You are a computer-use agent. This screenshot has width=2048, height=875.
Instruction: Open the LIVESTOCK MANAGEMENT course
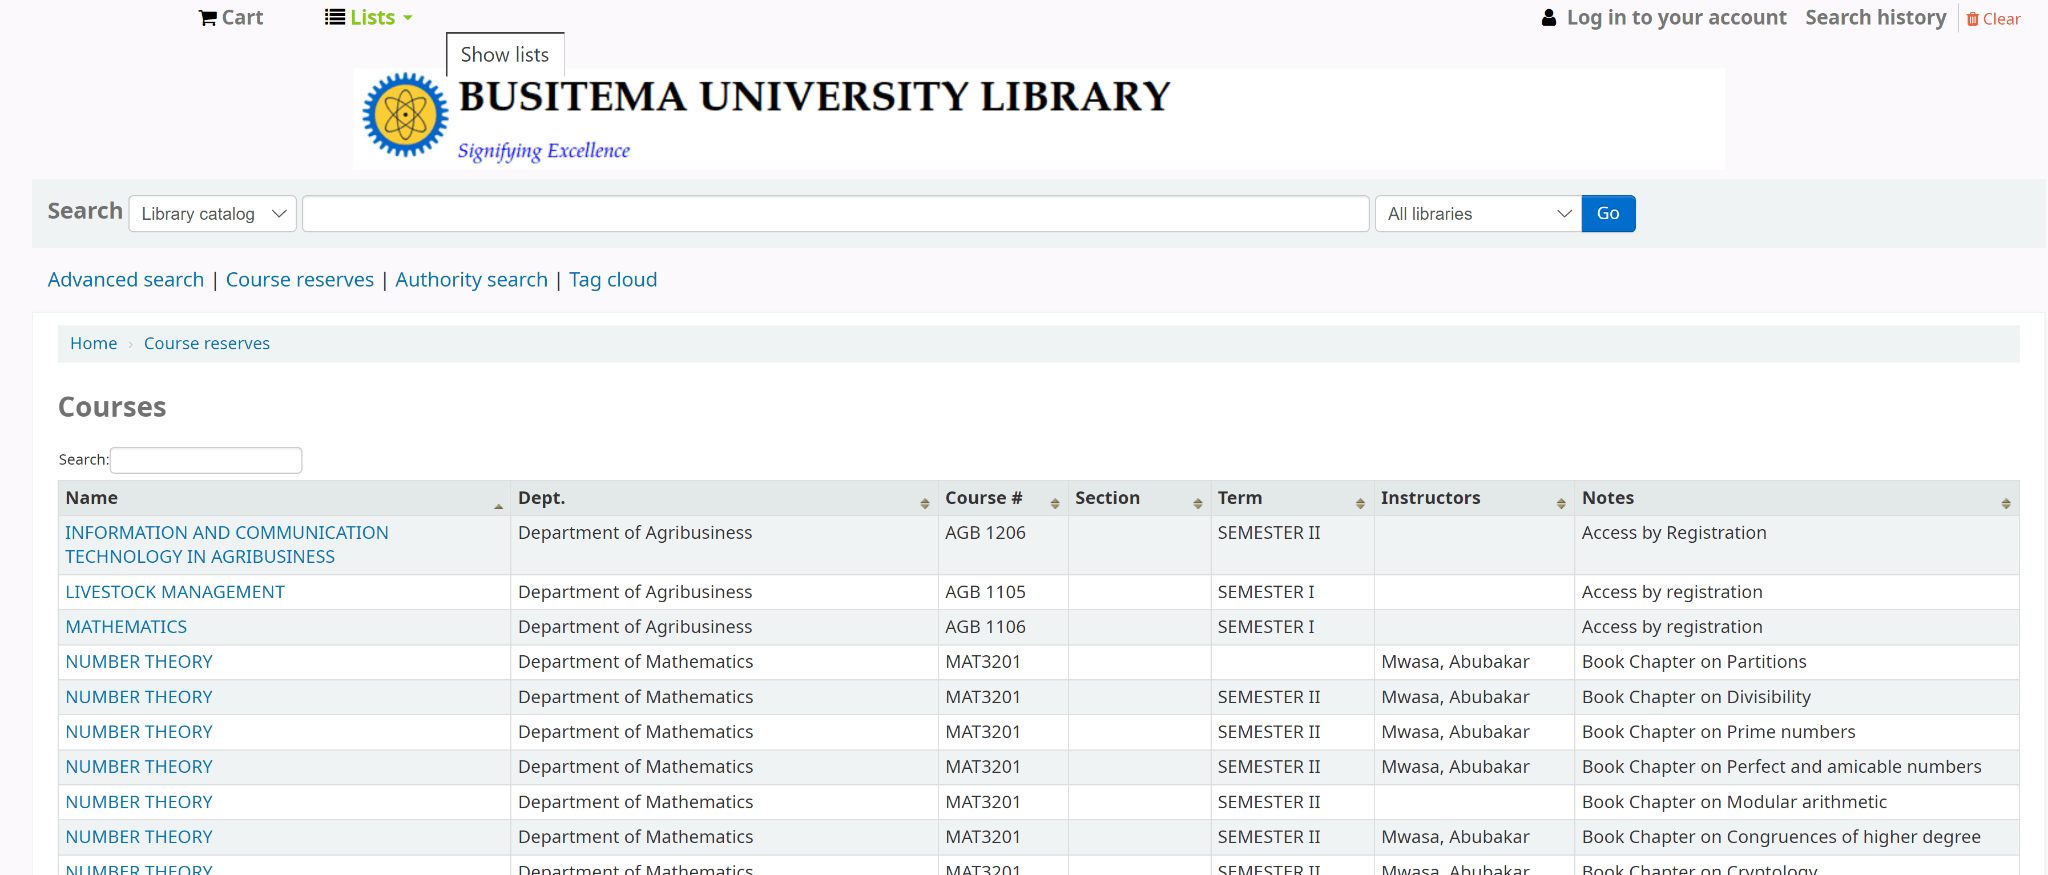[175, 592]
